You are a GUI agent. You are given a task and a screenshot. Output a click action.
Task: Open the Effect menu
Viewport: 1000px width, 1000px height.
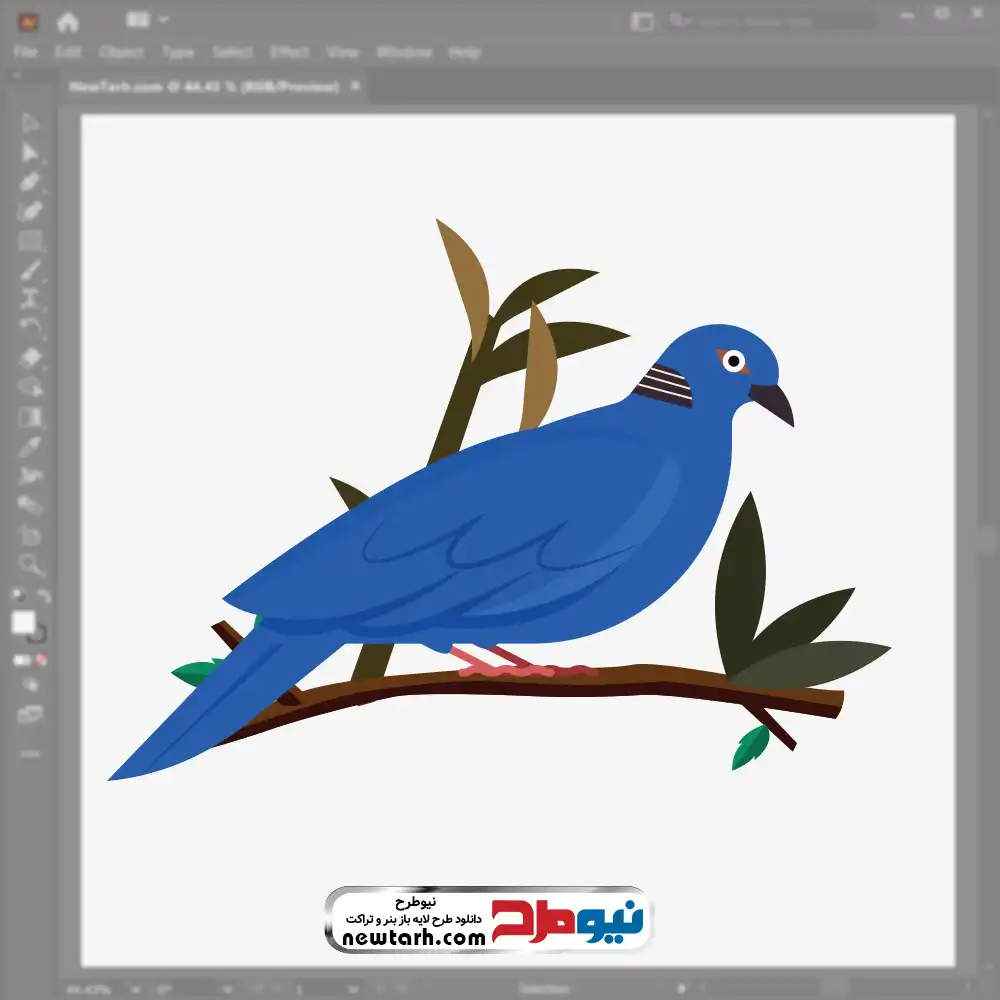pos(289,52)
